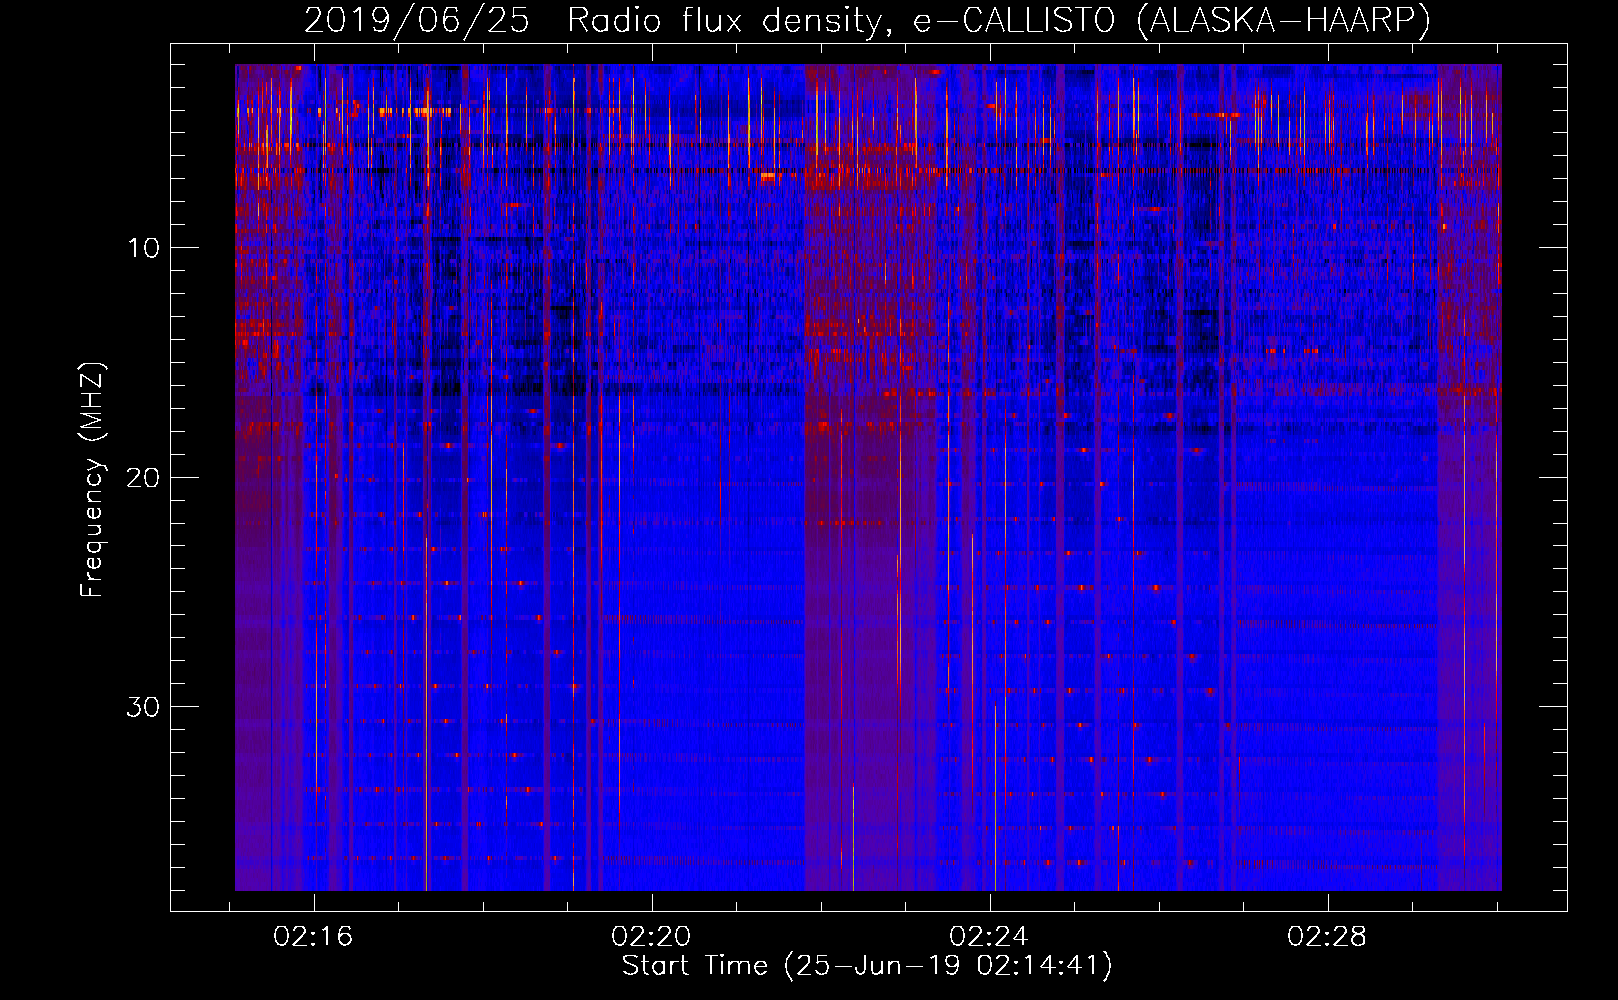Click the 02:16 time tick label

[x=313, y=937]
